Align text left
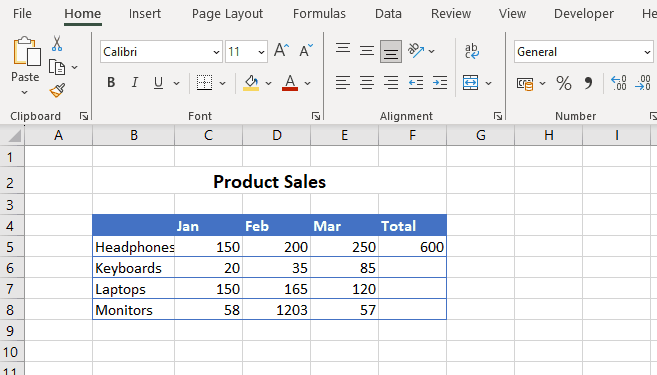The height and width of the screenshot is (375, 657). click(x=343, y=83)
